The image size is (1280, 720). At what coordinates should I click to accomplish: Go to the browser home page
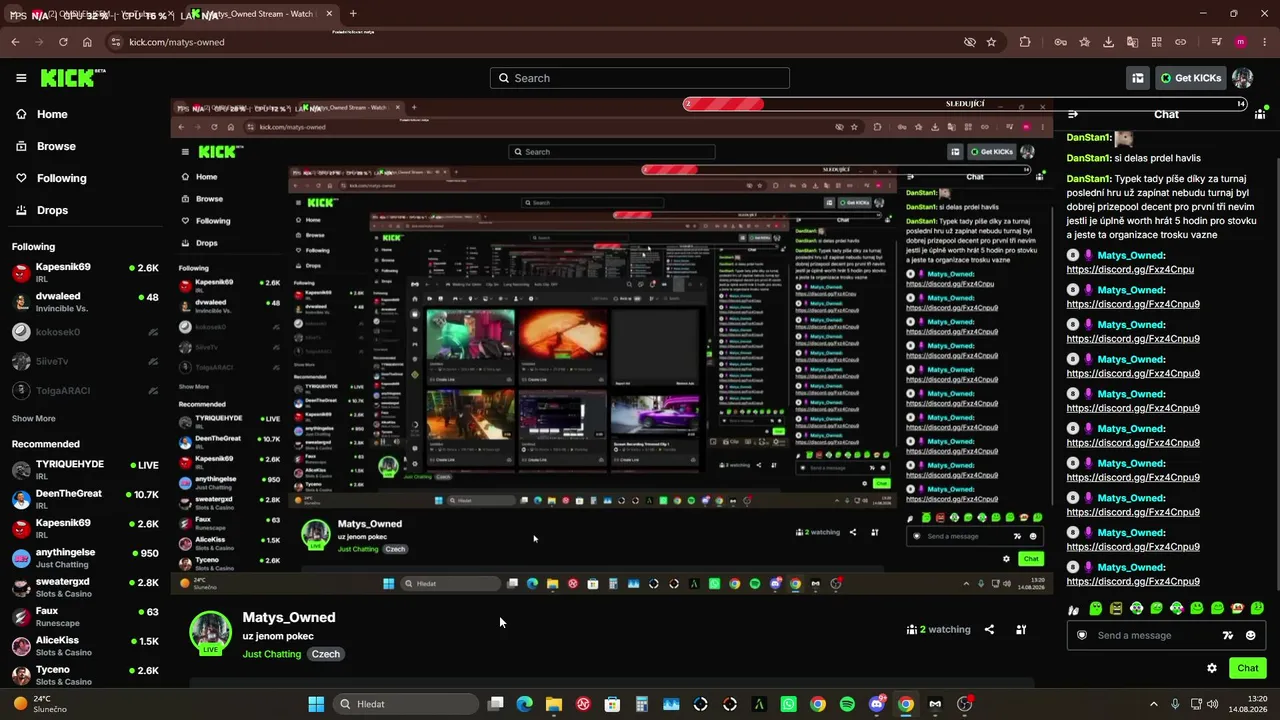[87, 42]
